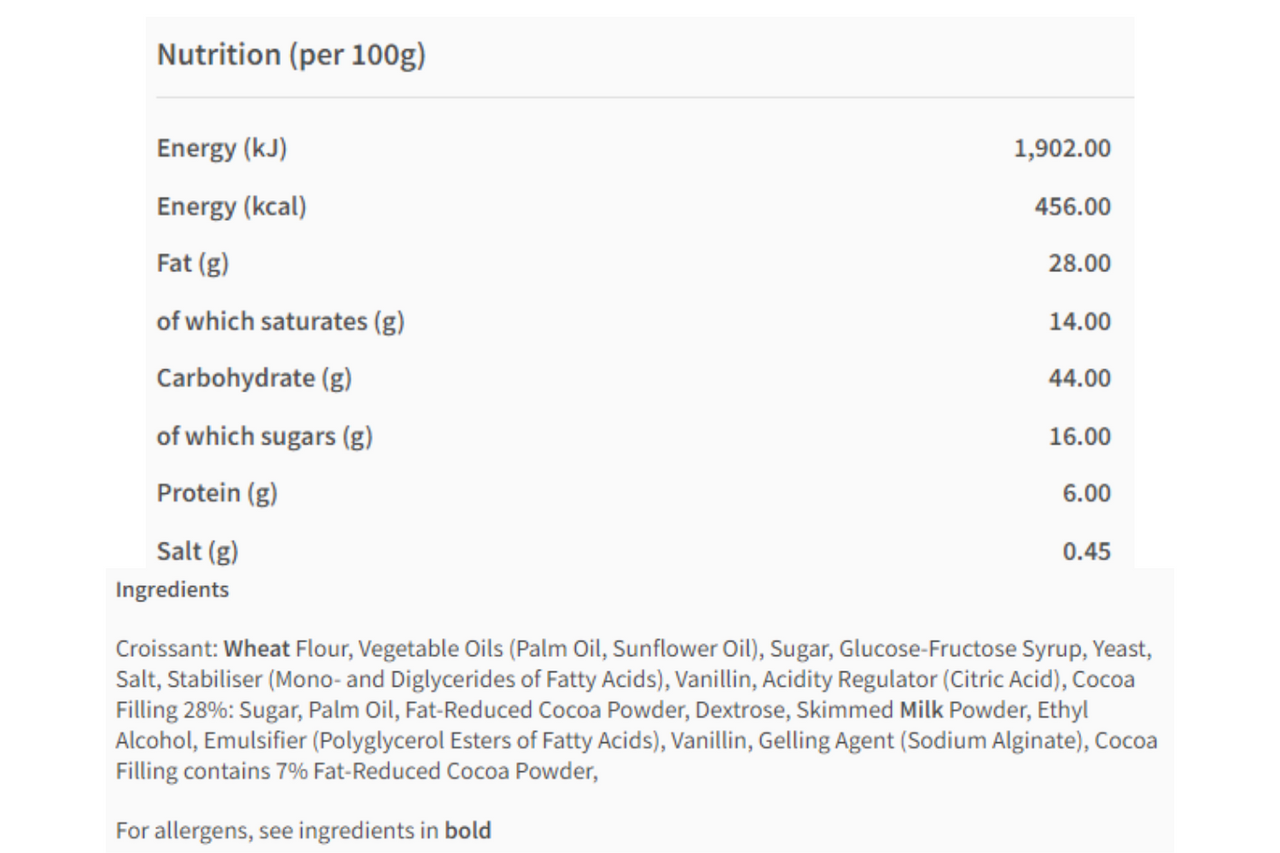Click the Energy (kcal) label
Screen dimensions: 1280x853
pyautogui.click(x=231, y=207)
